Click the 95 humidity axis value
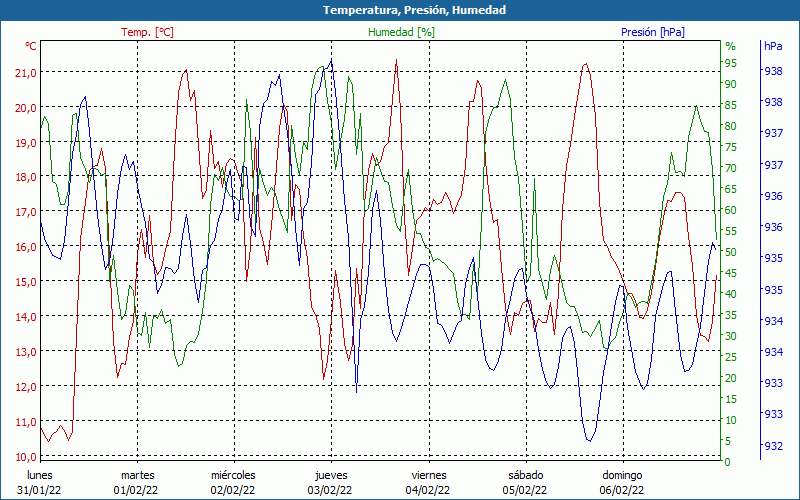 point(731,63)
